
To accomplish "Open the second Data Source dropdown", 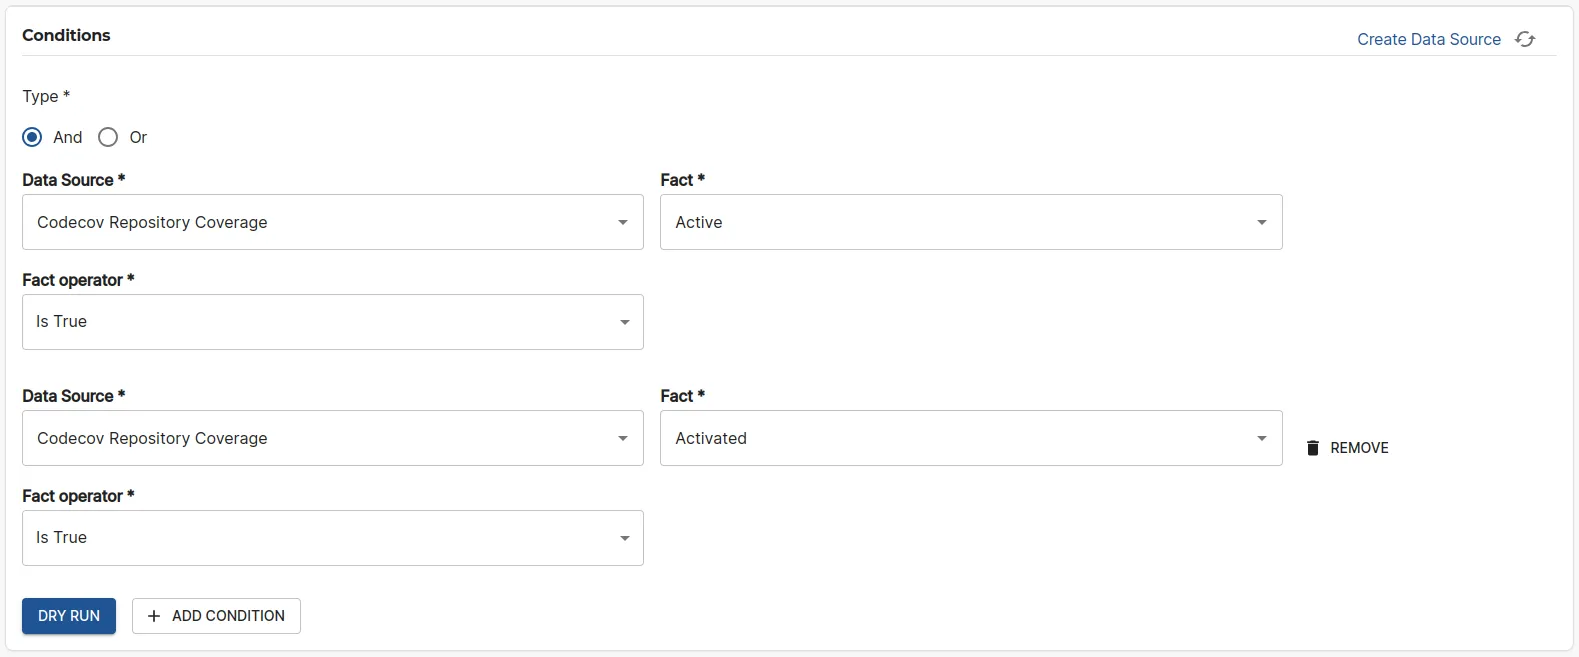I will [332, 438].
